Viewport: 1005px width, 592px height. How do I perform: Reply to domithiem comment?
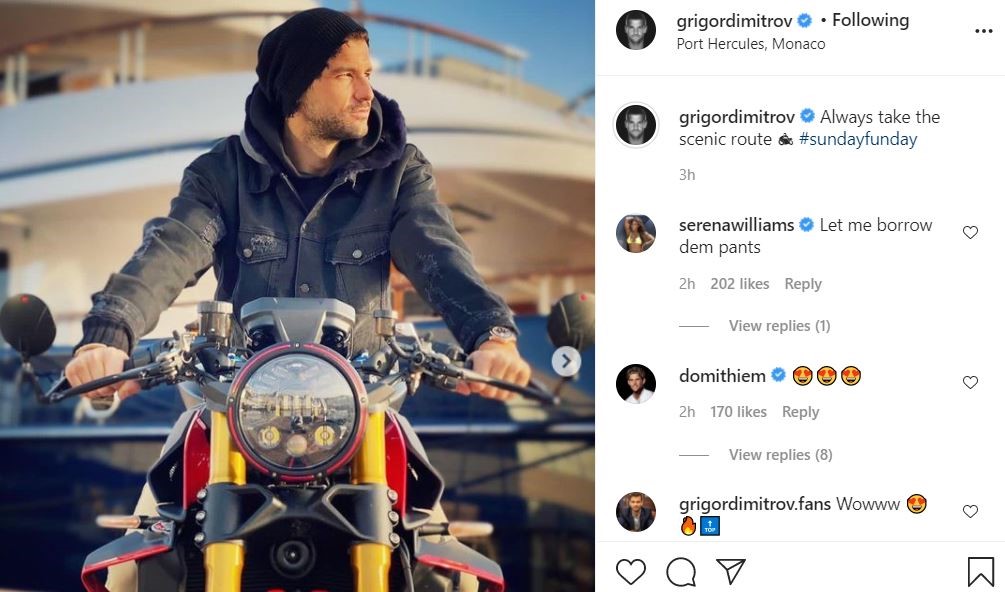click(800, 412)
